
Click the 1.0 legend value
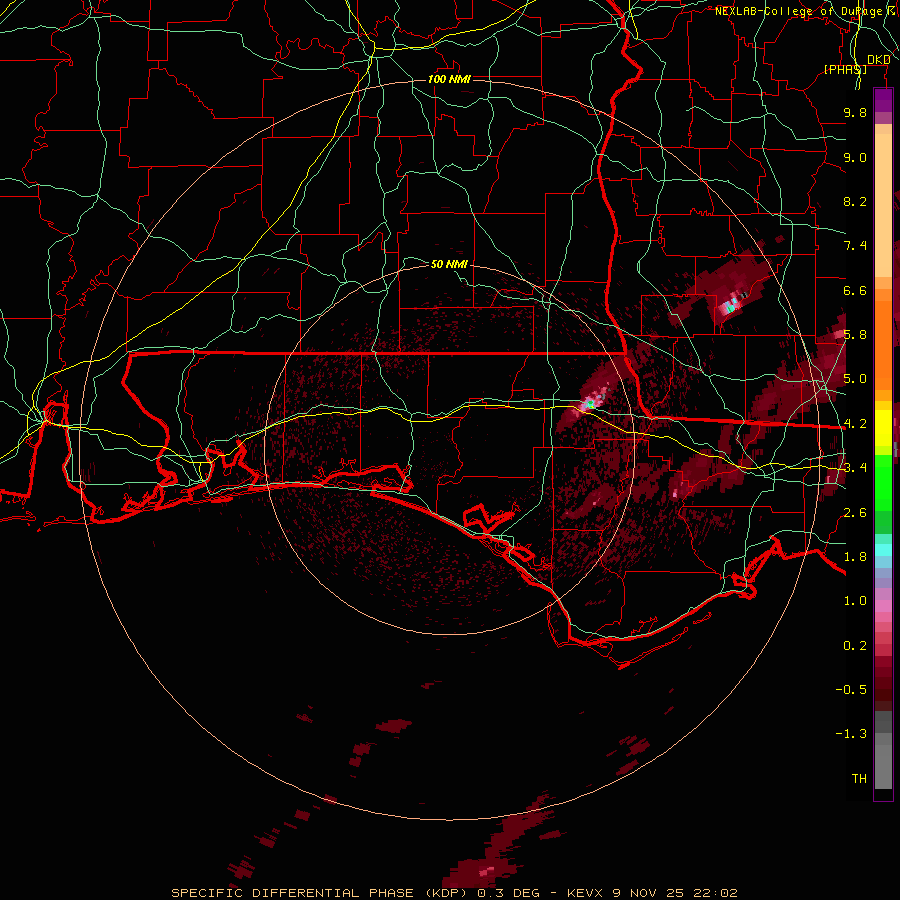(855, 601)
